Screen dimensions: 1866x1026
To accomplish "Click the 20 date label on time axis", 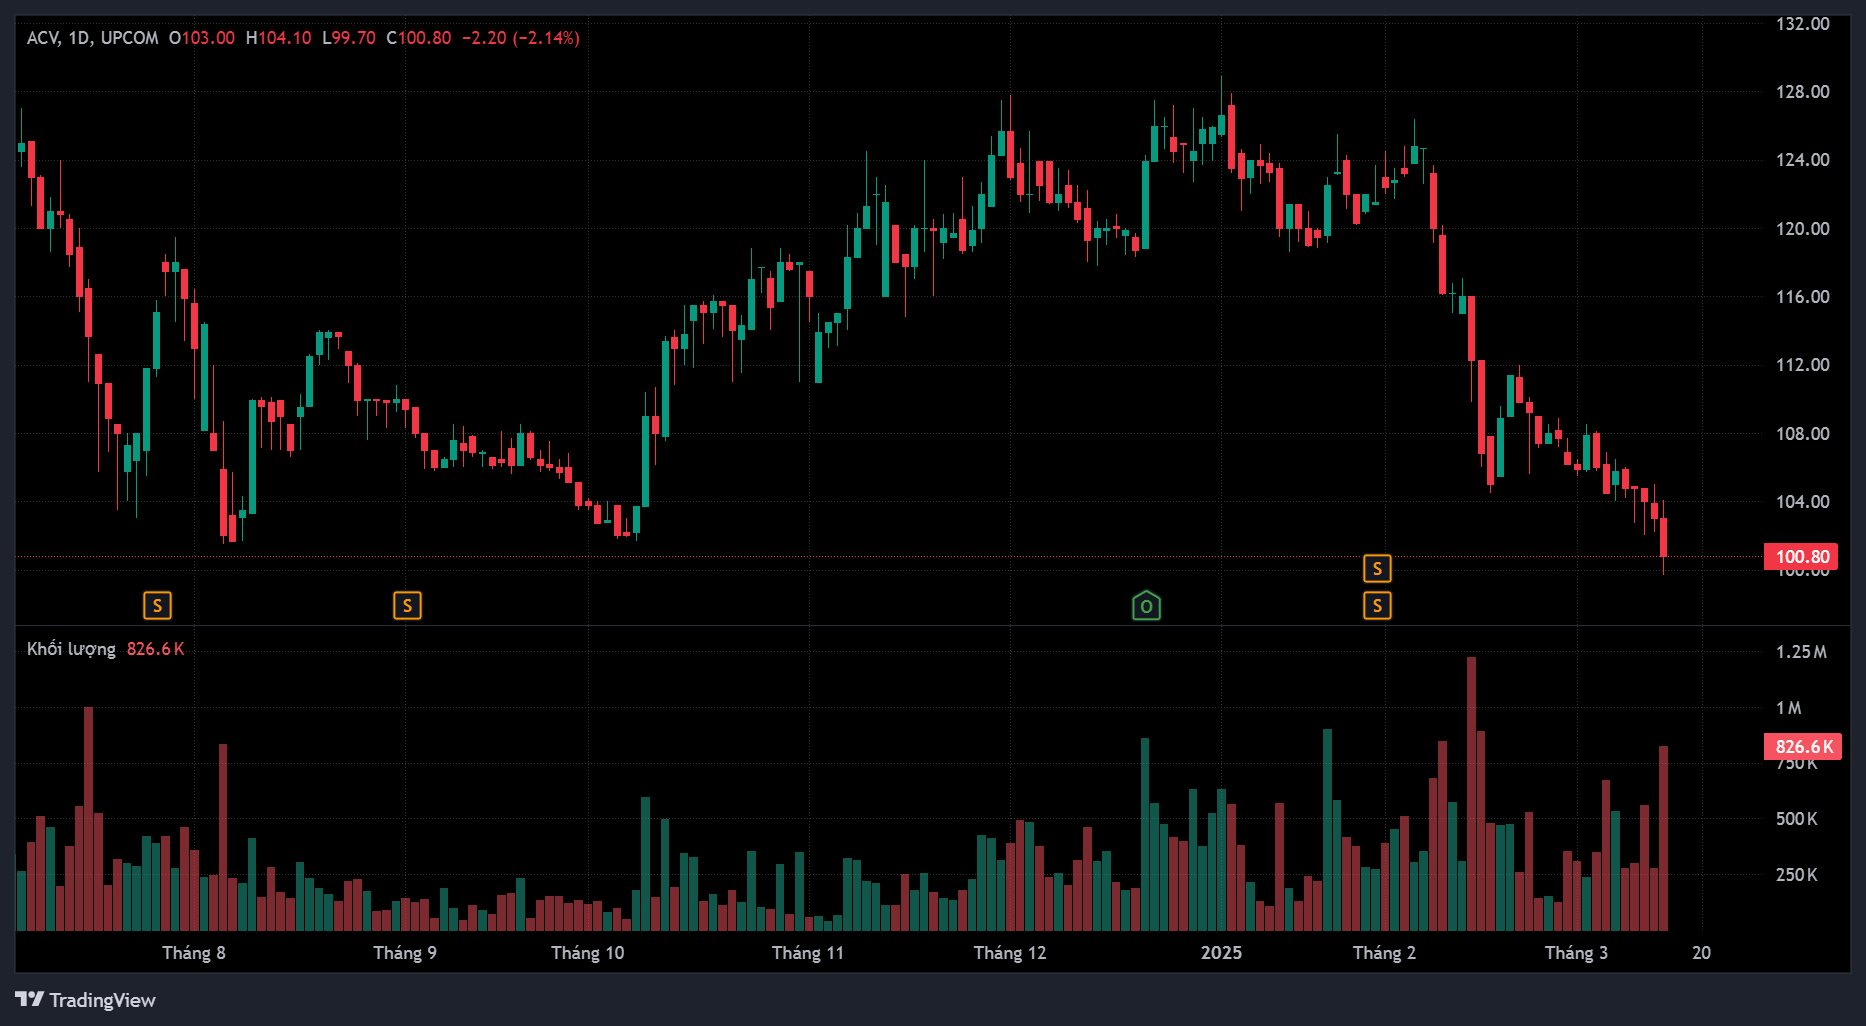I will tap(1701, 952).
